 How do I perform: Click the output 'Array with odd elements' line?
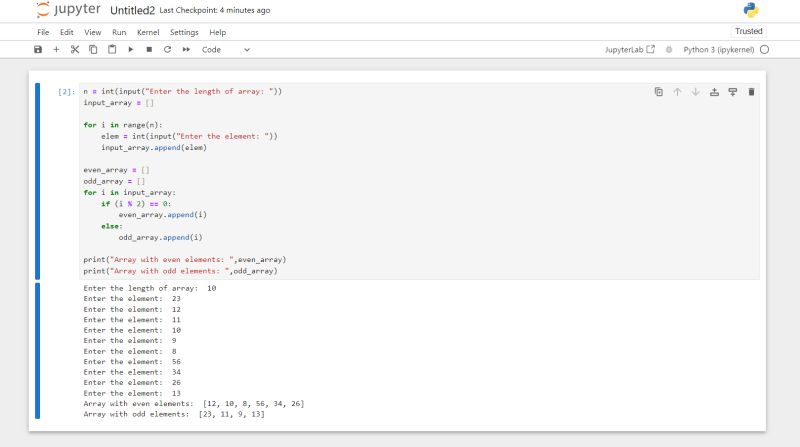coord(174,414)
